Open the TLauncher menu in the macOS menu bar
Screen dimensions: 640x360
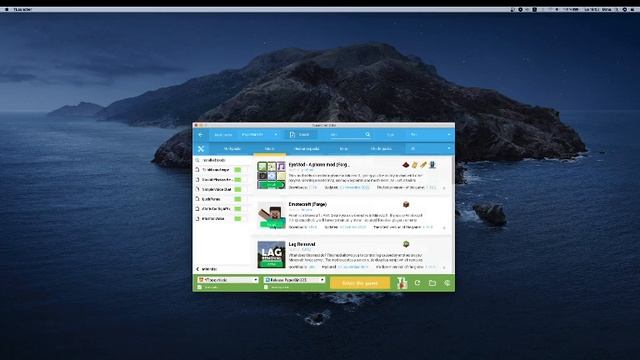click(x=23, y=9)
